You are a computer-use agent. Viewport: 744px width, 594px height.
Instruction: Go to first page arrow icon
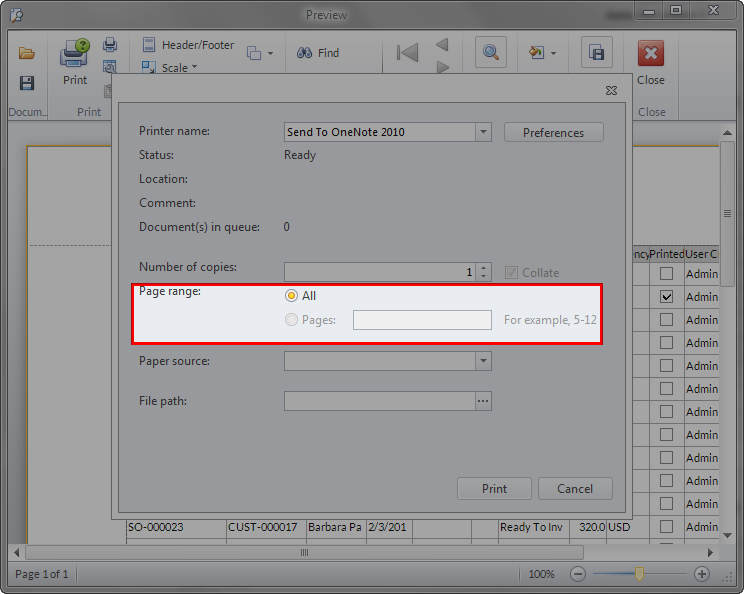pos(407,53)
